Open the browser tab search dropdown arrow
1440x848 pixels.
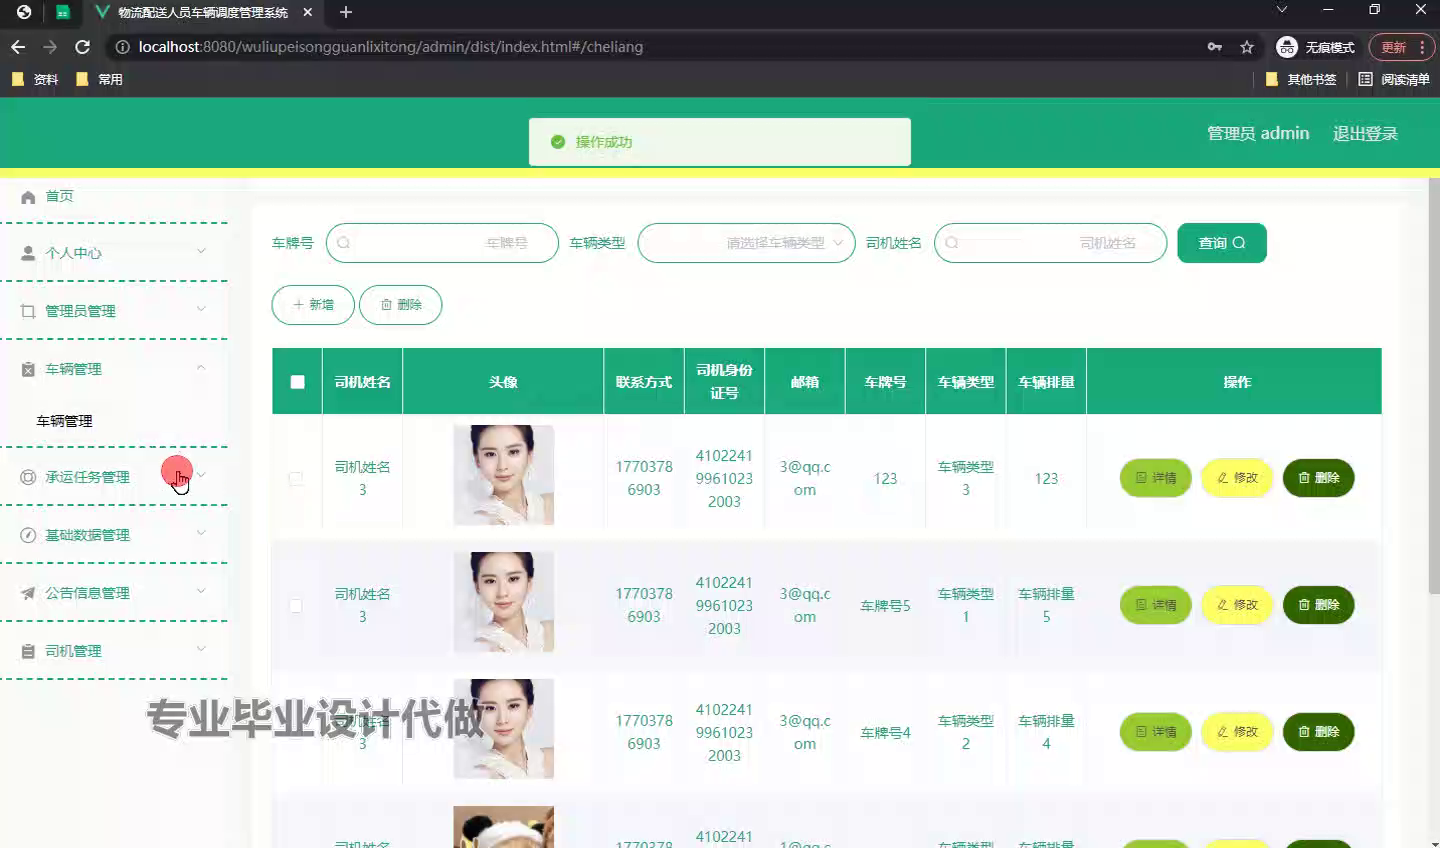tap(1282, 10)
